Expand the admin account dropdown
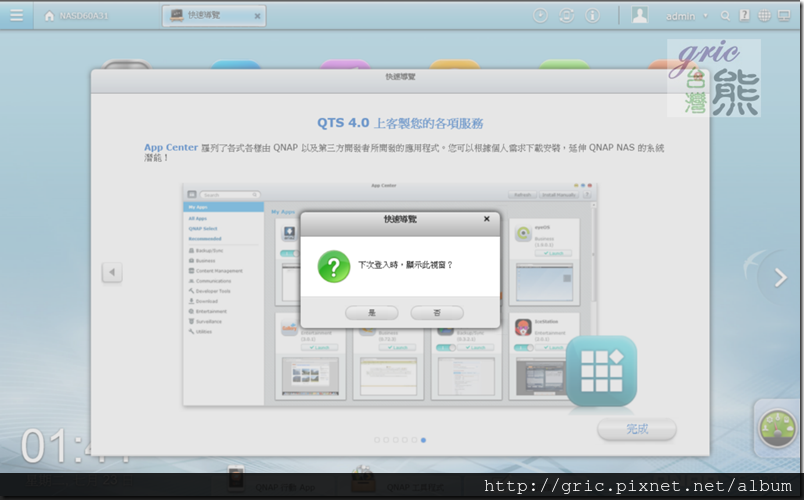804x500 pixels. pyautogui.click(x=706, y=16)
